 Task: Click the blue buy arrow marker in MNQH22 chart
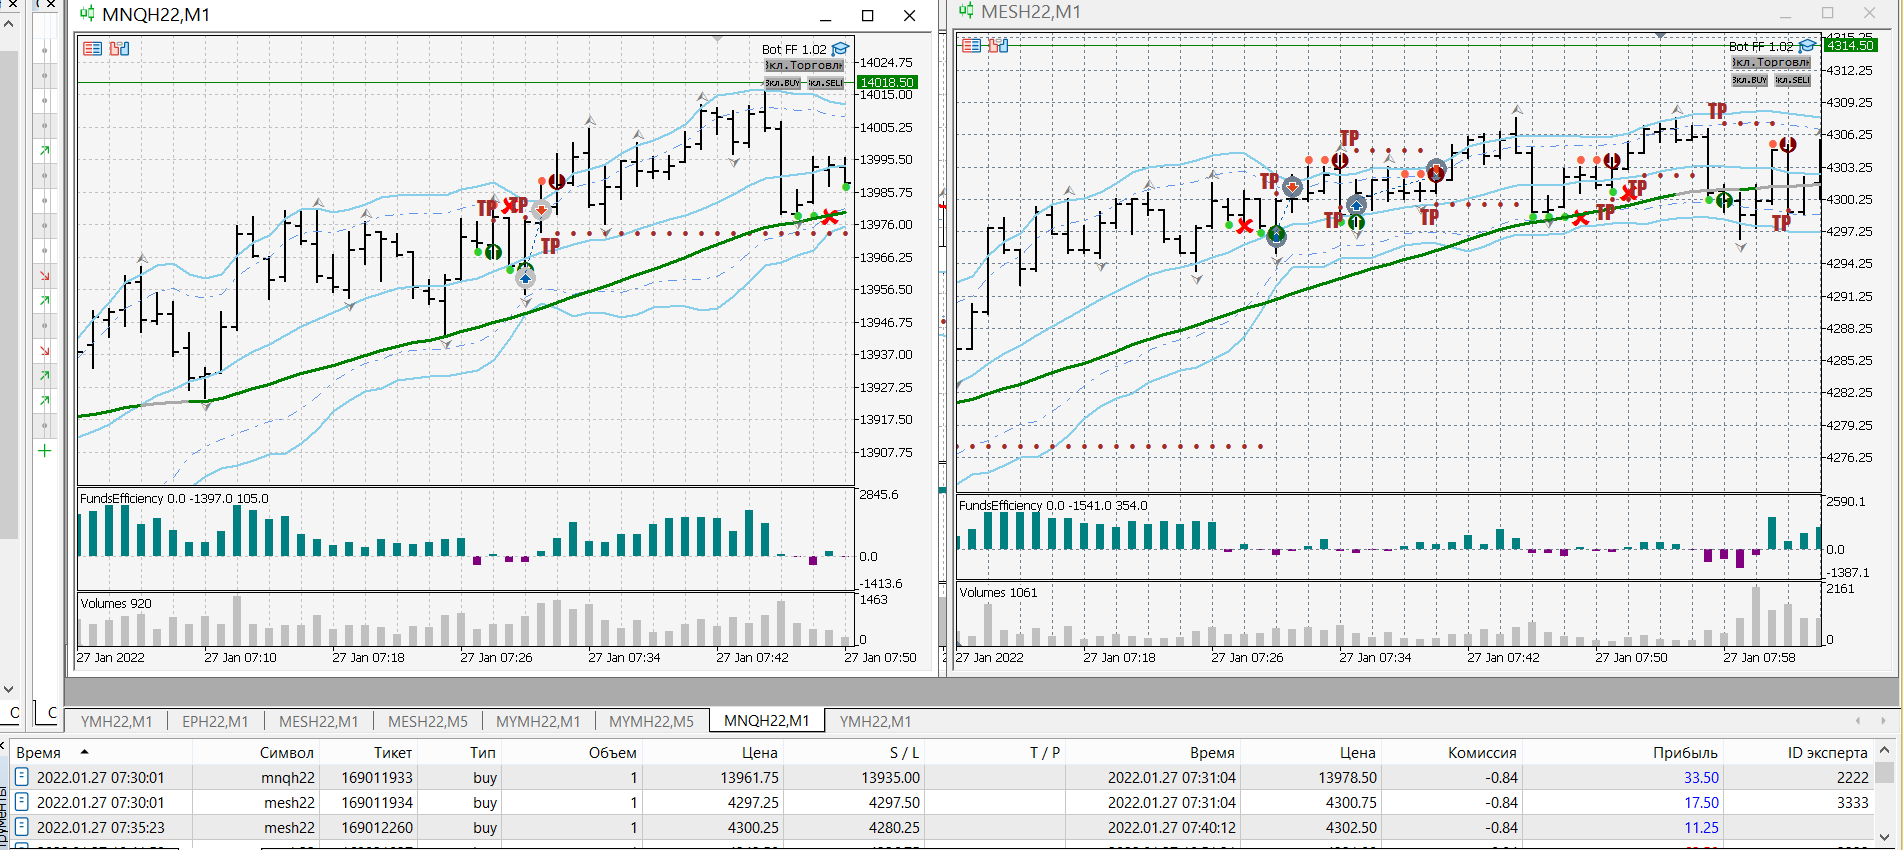[x=526, y=278]
